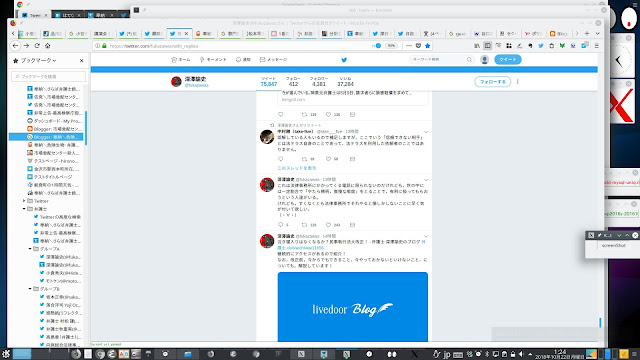Open profile more options vertical dots
The width and height of the screenshot is (640, 360).
click(518, 82)
